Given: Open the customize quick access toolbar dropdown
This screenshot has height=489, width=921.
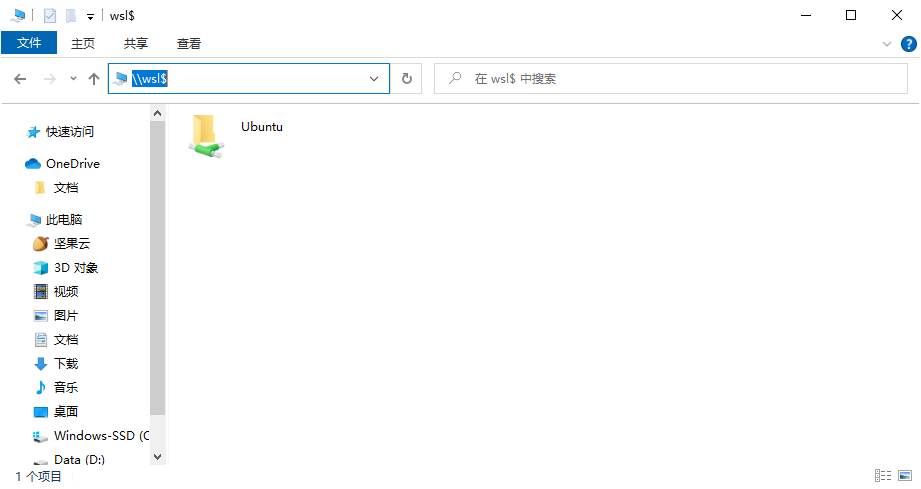Looking at the screenshot, I should coord(90,16).
